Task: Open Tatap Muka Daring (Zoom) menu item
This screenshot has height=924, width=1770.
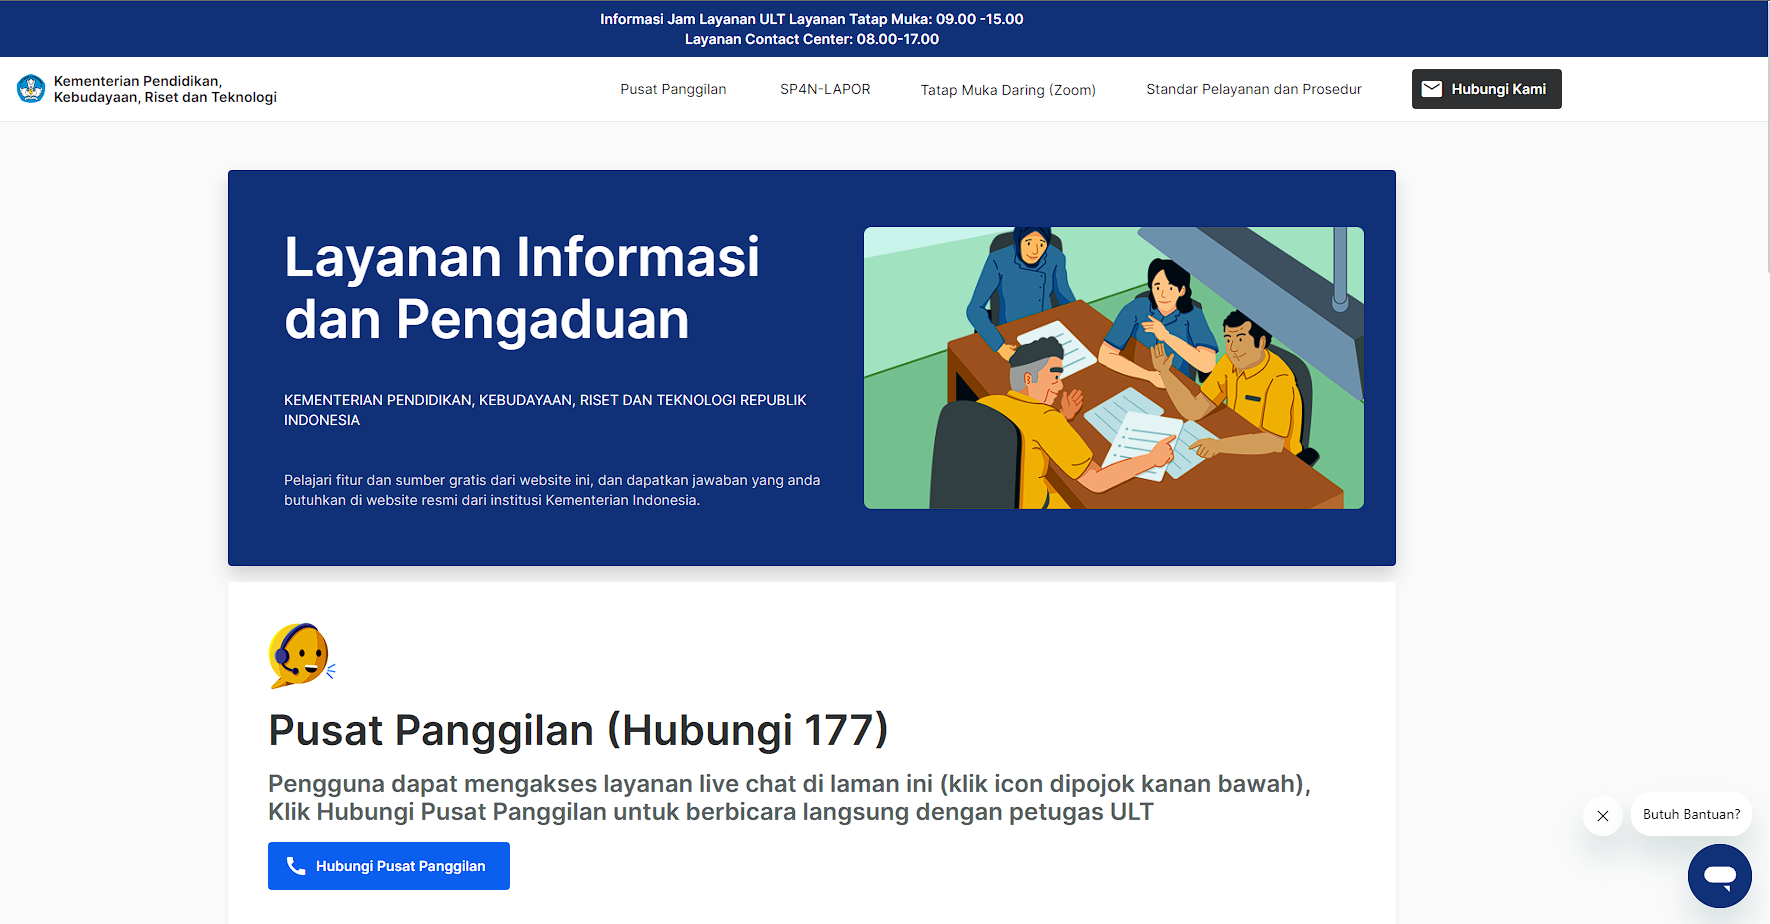Action: (1007, 89)
